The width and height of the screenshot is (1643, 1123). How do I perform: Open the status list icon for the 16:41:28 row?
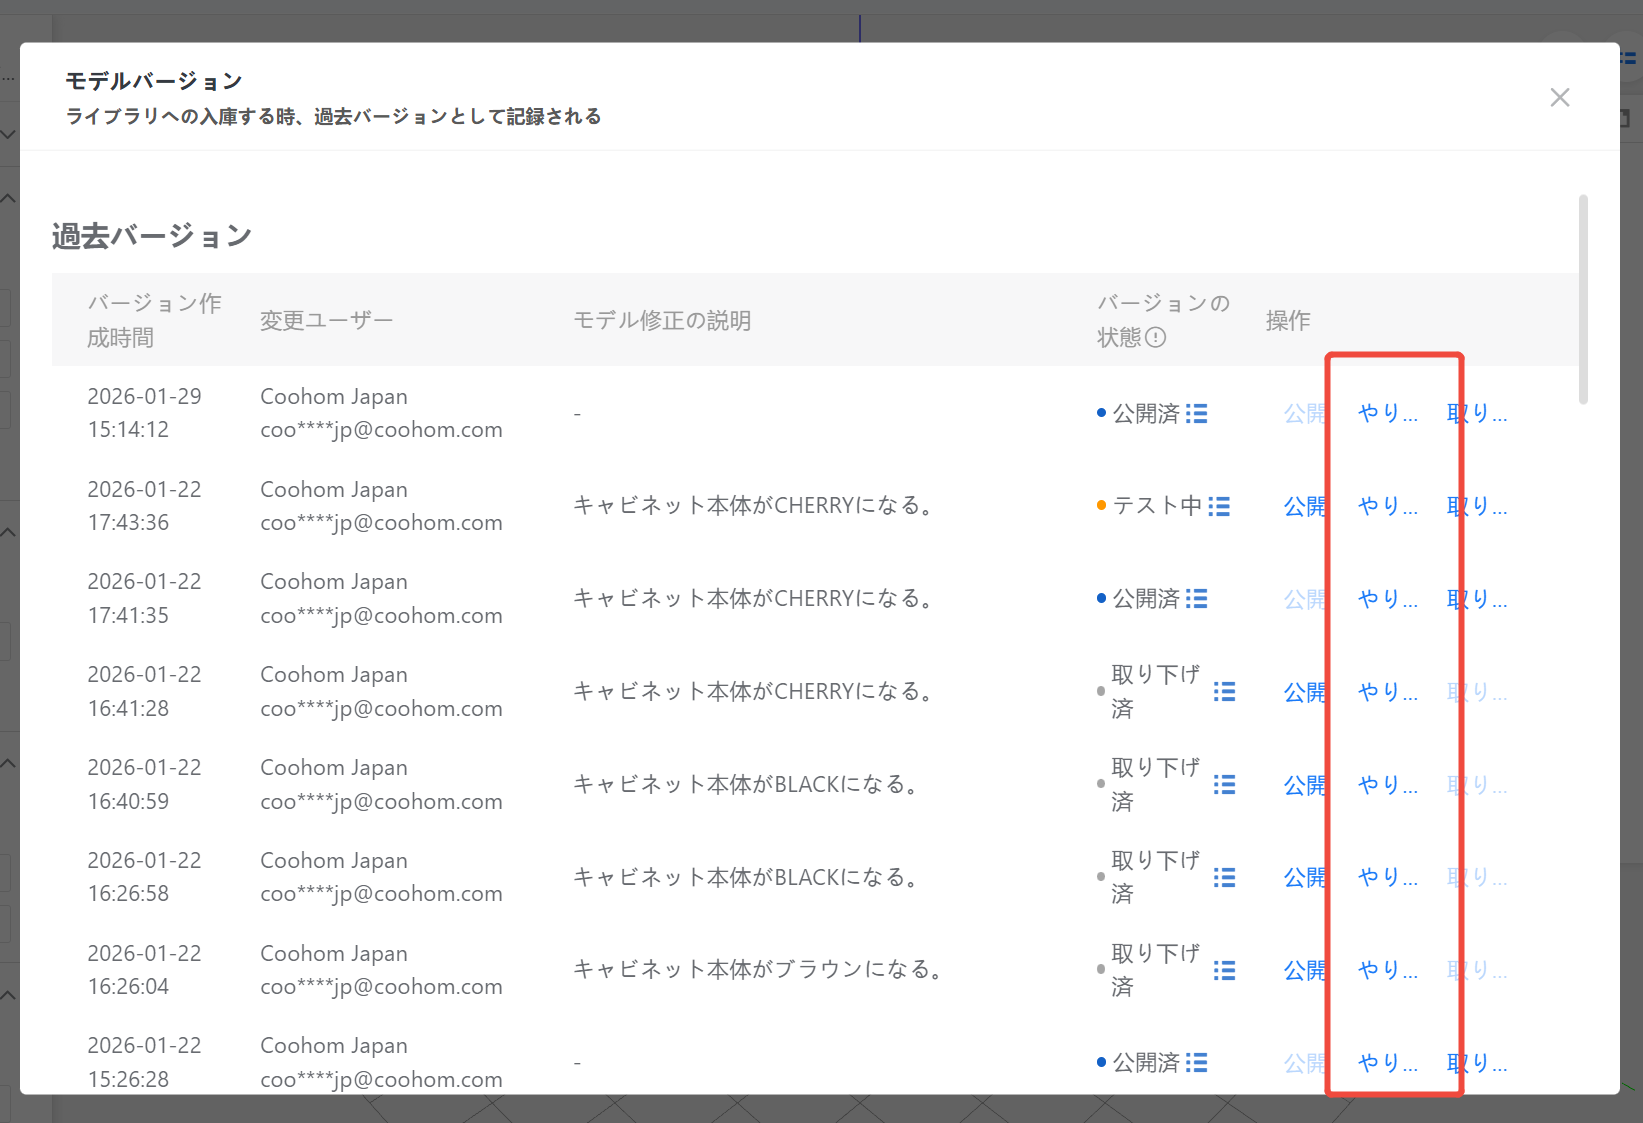coord(1224,692)
